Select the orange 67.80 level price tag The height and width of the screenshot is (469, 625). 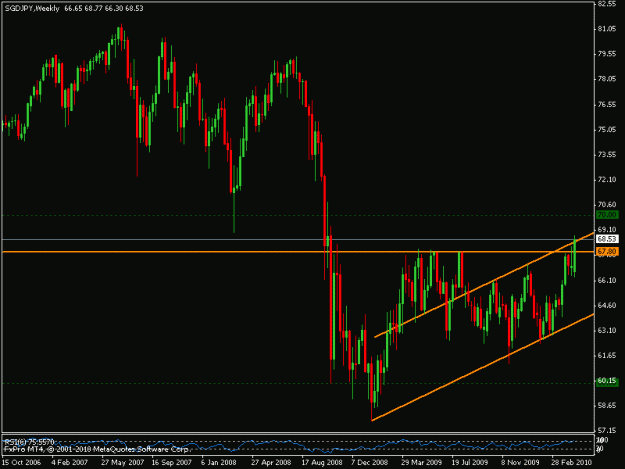[607, 251]
